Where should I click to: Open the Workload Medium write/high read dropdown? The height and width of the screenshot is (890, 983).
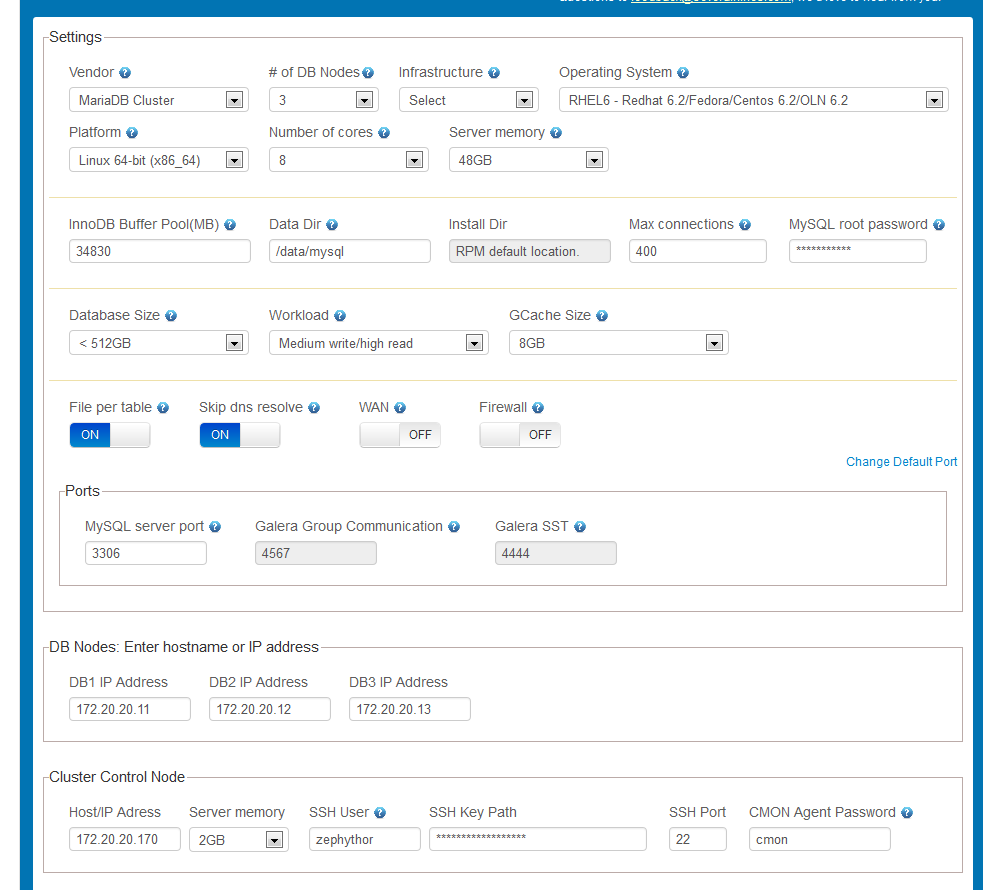point(379,343)
